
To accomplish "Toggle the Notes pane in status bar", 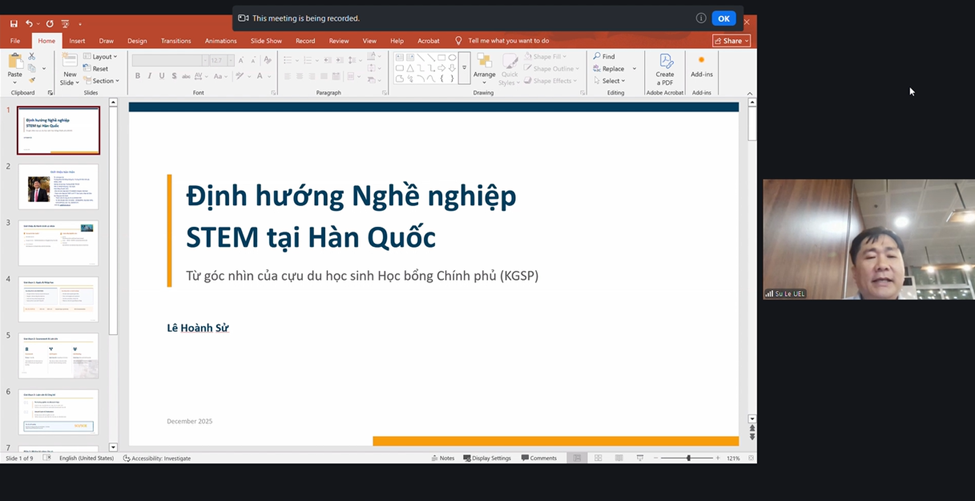I will (442, 458).
